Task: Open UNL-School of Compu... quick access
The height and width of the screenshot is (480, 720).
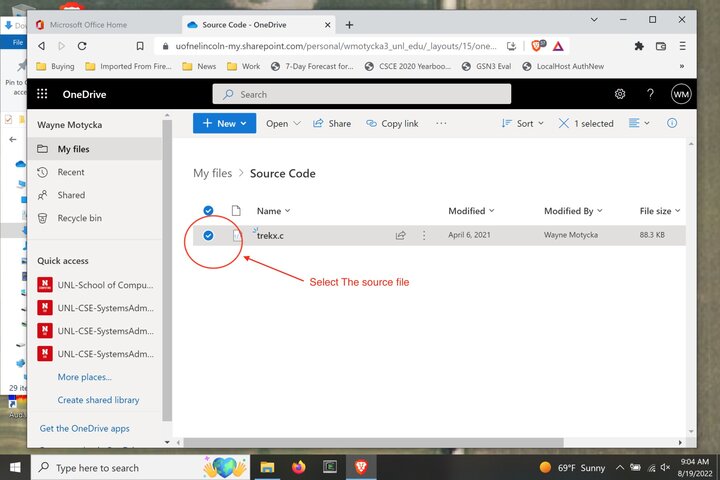Action: [x=96, y=285]
